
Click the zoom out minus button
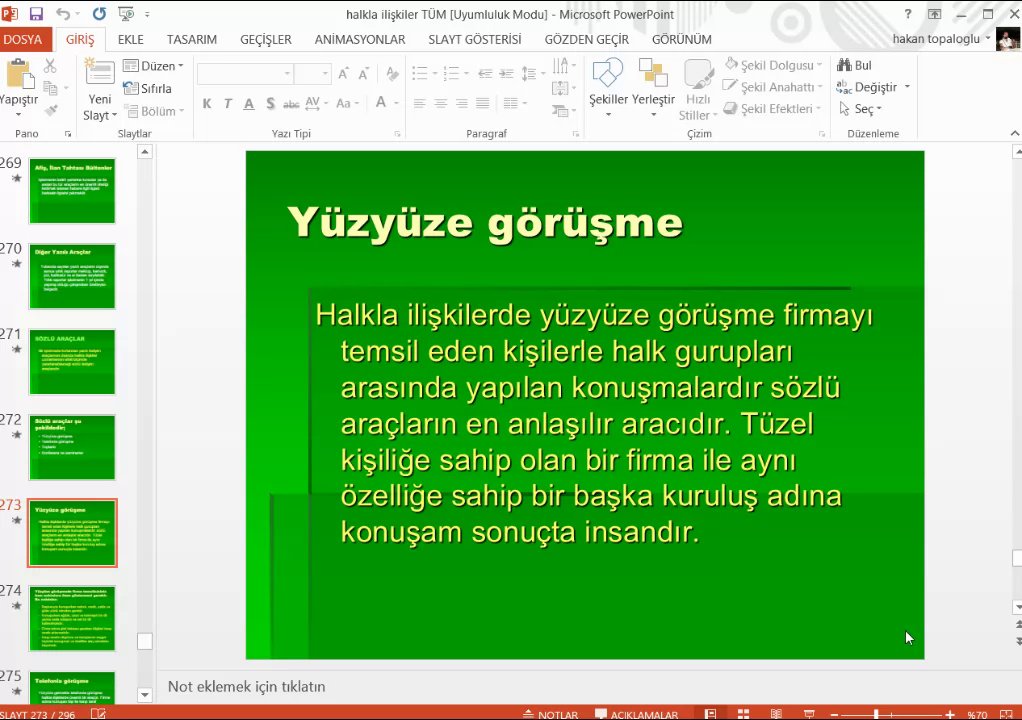[x=835, y=714]
